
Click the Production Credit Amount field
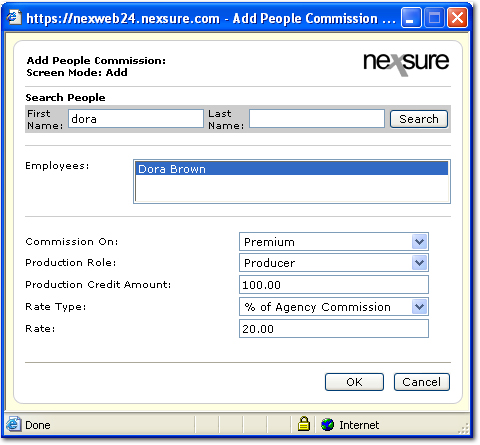point(334,285)
